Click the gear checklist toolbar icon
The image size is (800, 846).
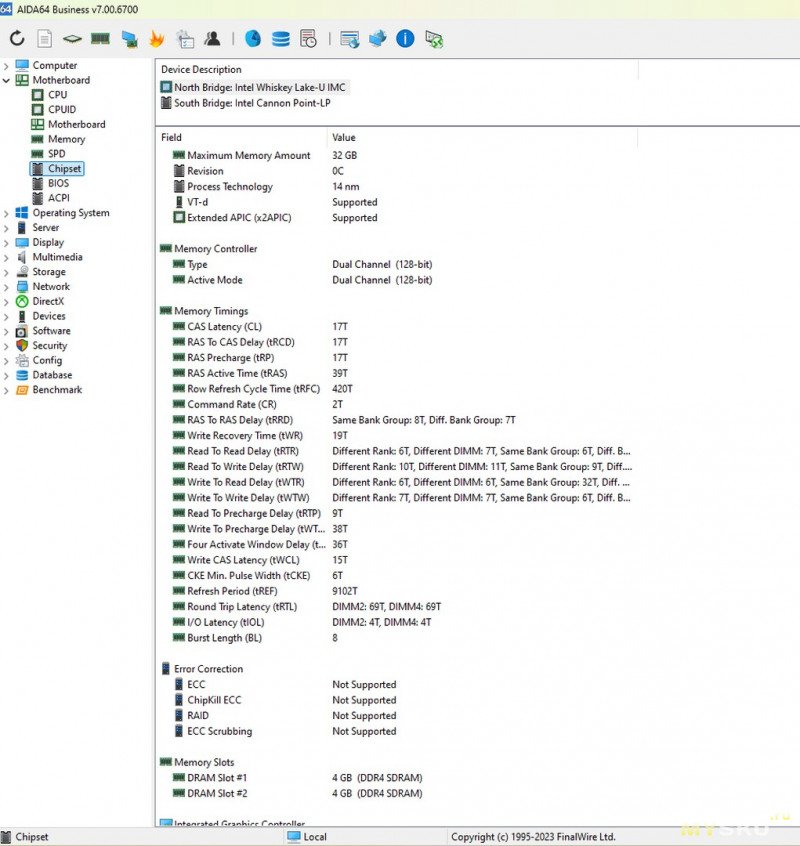185,39
